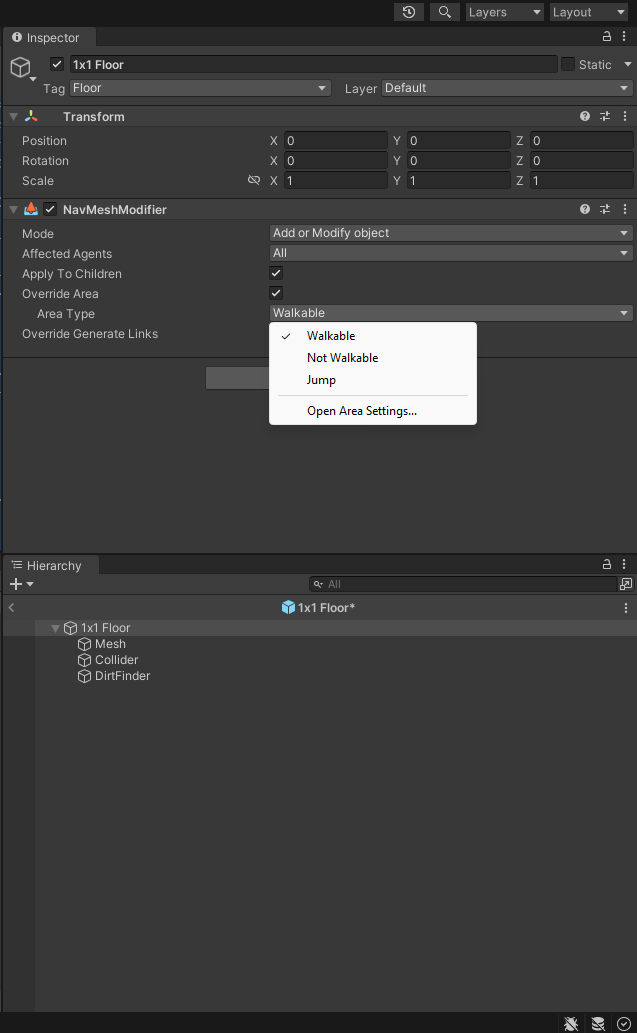The height and width of the screenshot is (1033, 637).
Task: Toggle Override Area checkbox
Action: point(276,293)
